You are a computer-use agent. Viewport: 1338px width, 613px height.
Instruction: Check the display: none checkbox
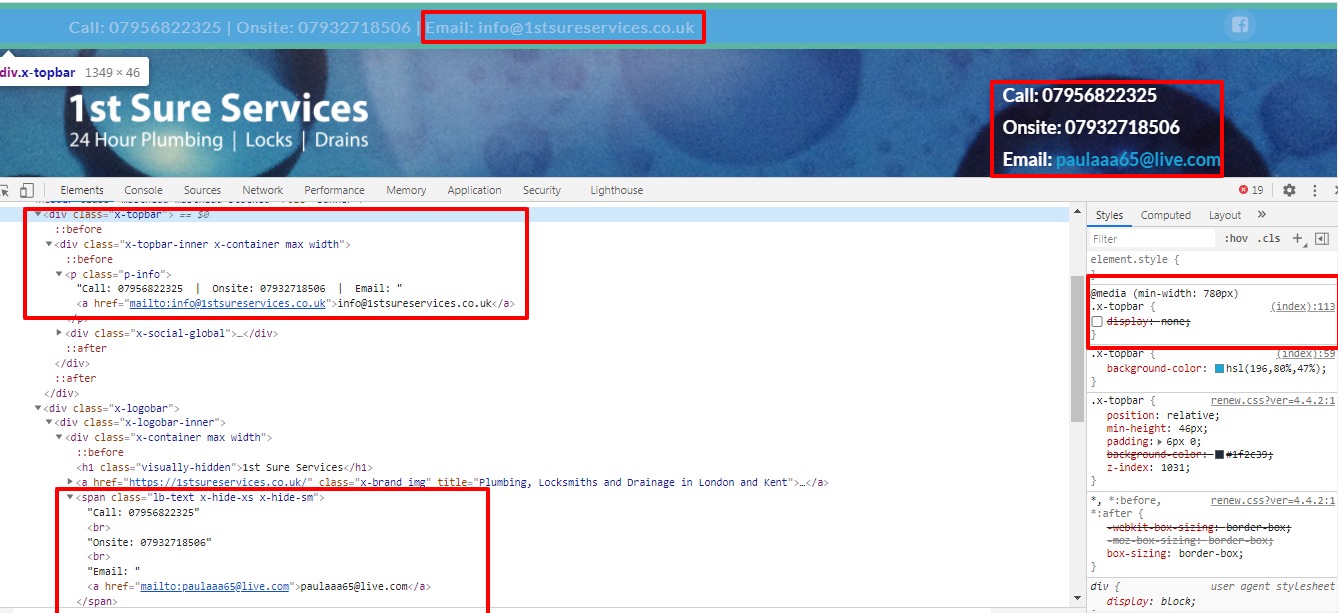pyautogui.click(x=1097, y=322)
